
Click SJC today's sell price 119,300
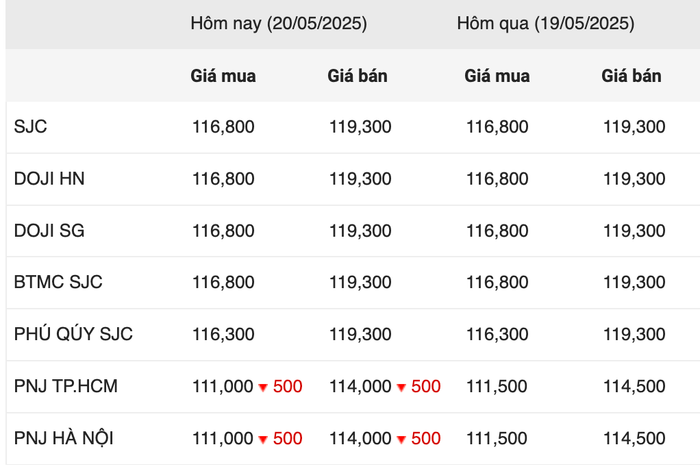click(x=360, y=127)
